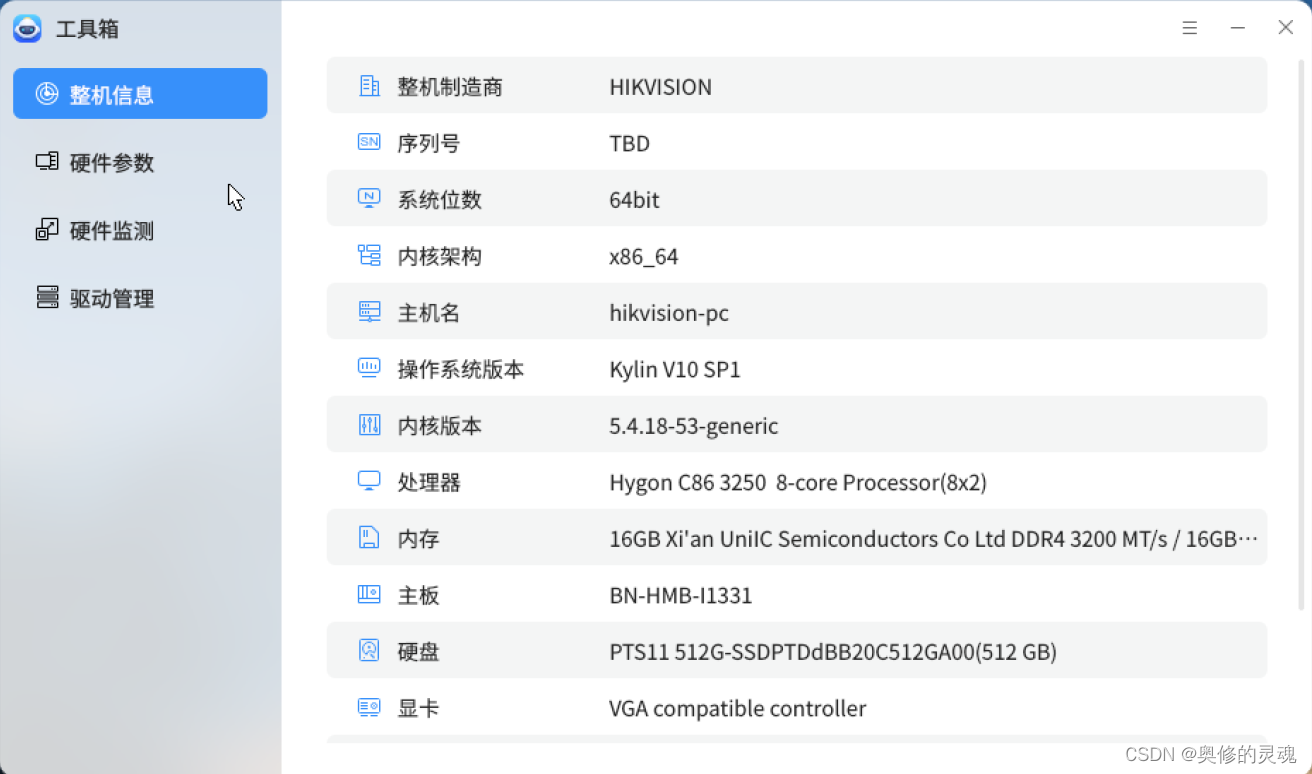Click the 主板 motherboard icon

(x=369, y=594)
